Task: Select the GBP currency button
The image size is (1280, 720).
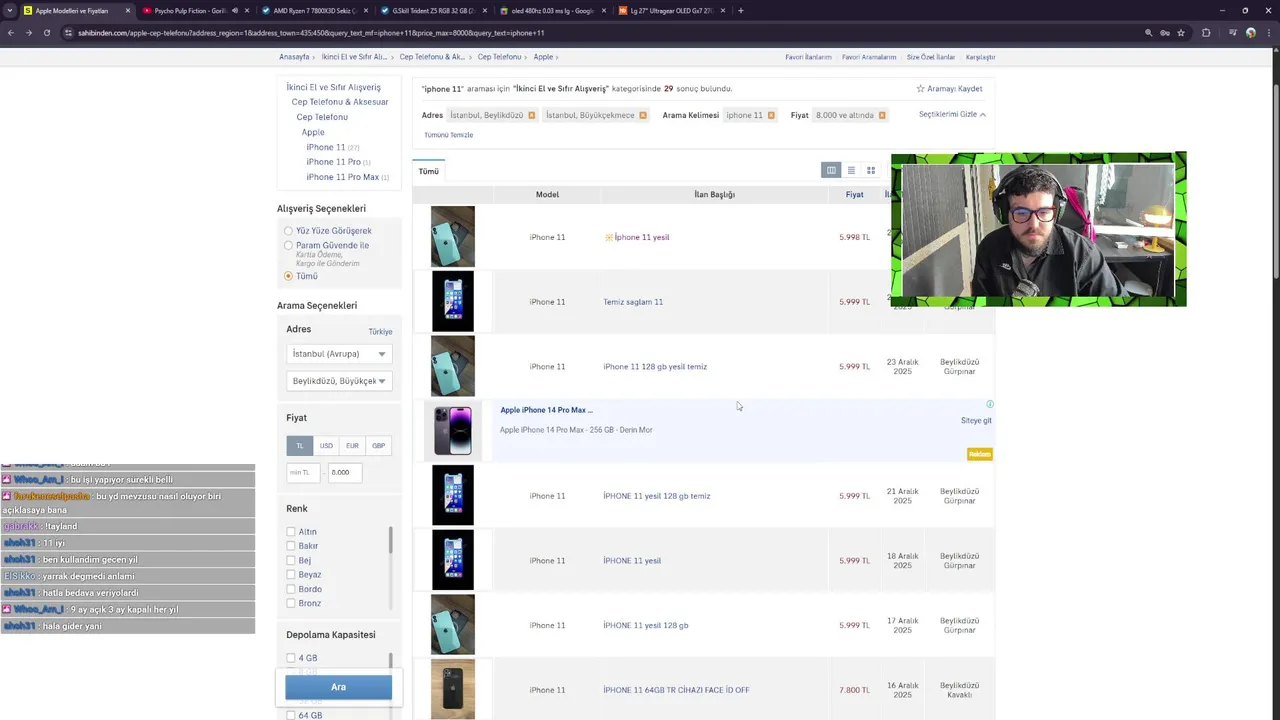Action: click(378, 445)
